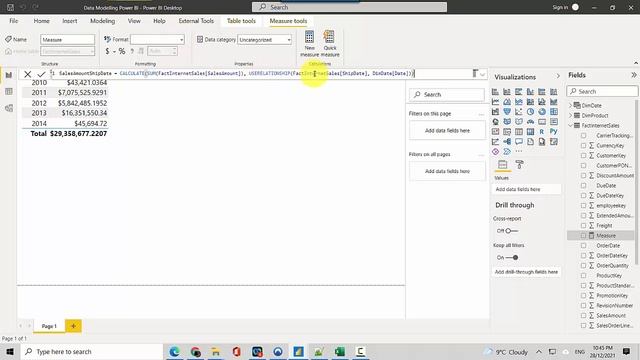Screen dimensions: 640x360
Task: Tick the SalesAmount field checkbox
Action: click(583, 316)
